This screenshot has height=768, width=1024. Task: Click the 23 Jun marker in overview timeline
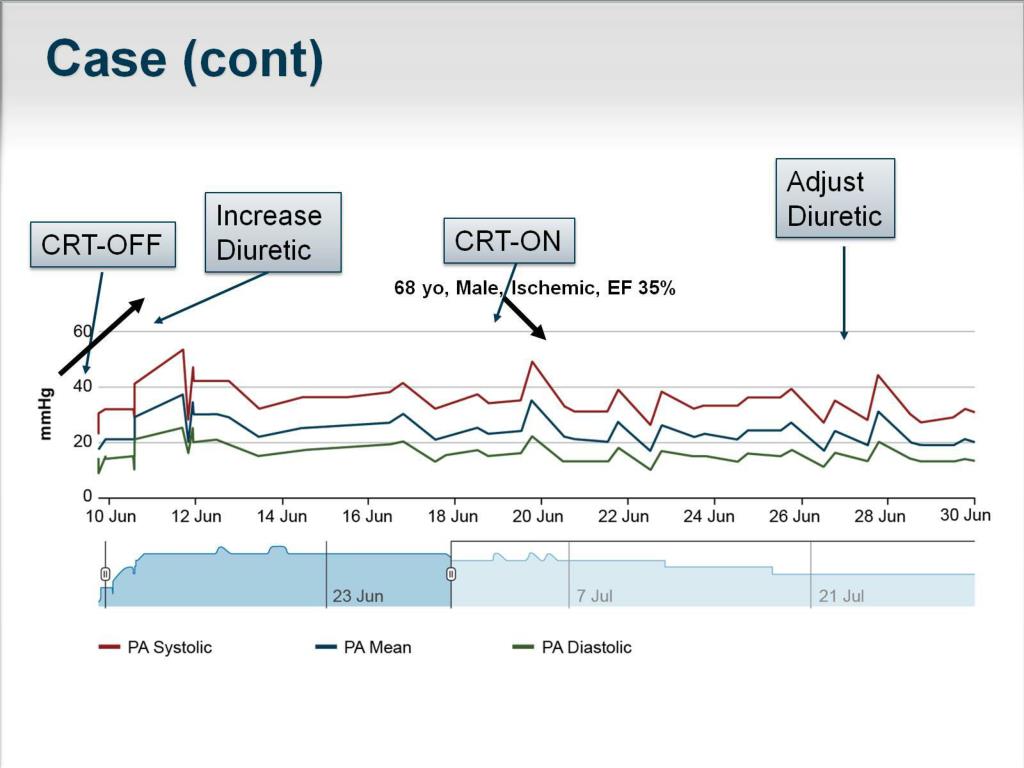pyautogui.click(x=357, y=596)
